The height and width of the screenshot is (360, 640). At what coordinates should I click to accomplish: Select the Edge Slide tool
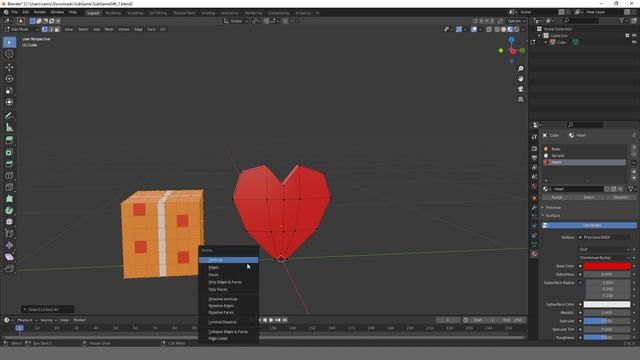tap(9, 234)
